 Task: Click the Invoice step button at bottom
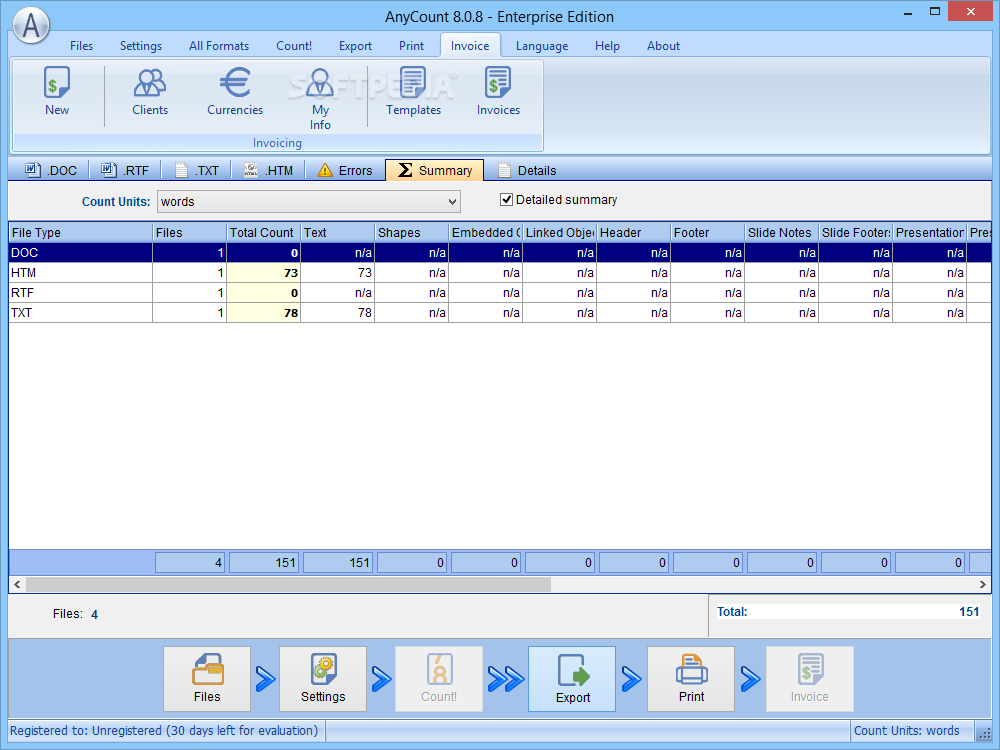[809, 679]
